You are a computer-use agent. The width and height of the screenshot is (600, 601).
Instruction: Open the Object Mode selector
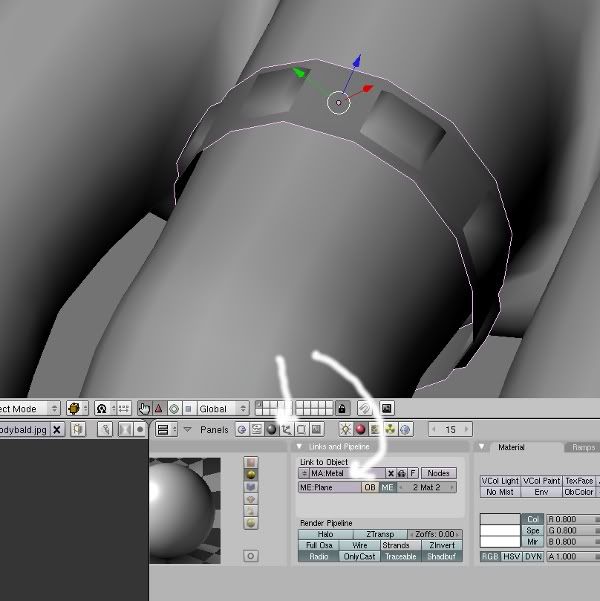30,409
